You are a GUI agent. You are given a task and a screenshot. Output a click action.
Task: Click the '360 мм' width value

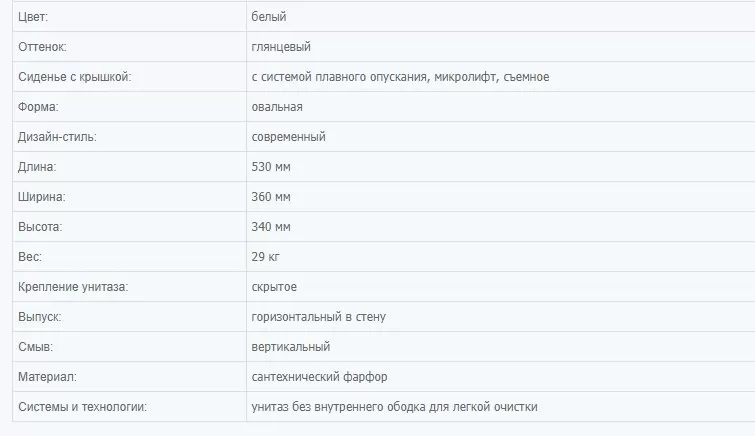click(271, 197)
